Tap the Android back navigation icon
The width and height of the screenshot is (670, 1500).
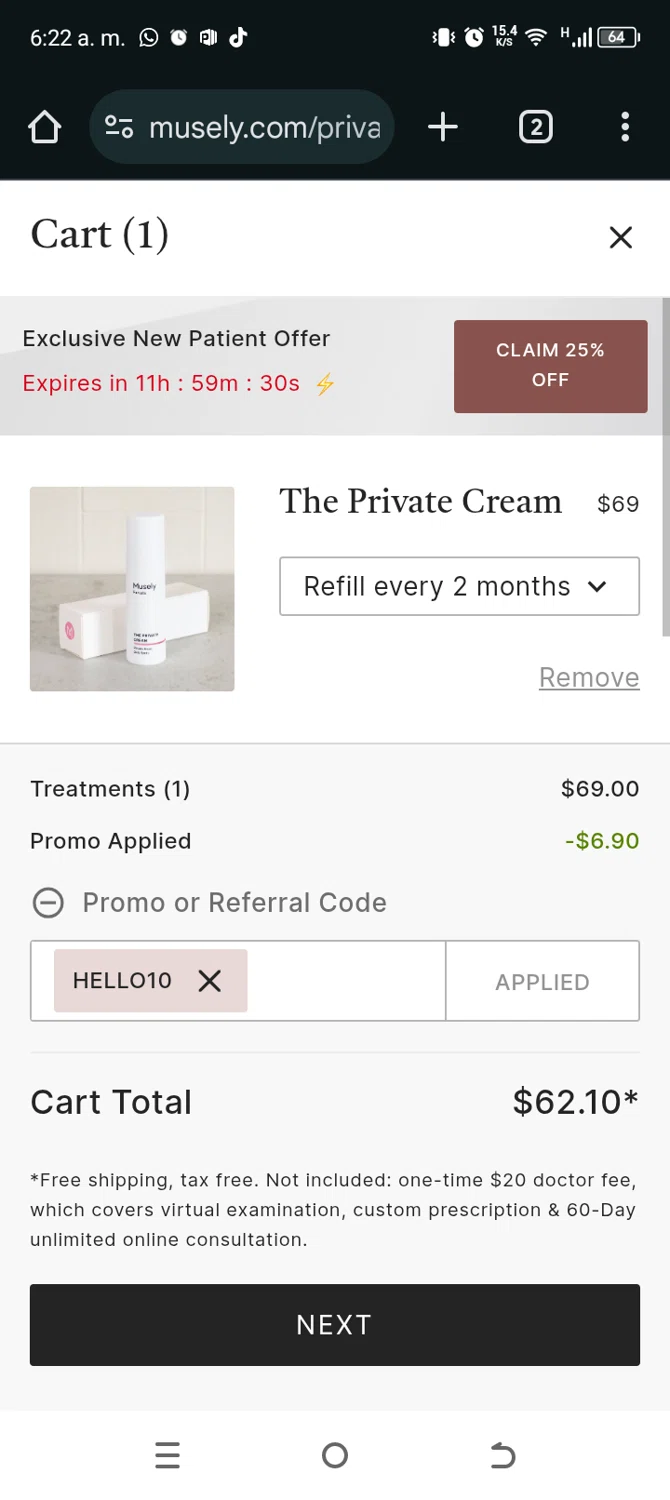pos(502,1455)
